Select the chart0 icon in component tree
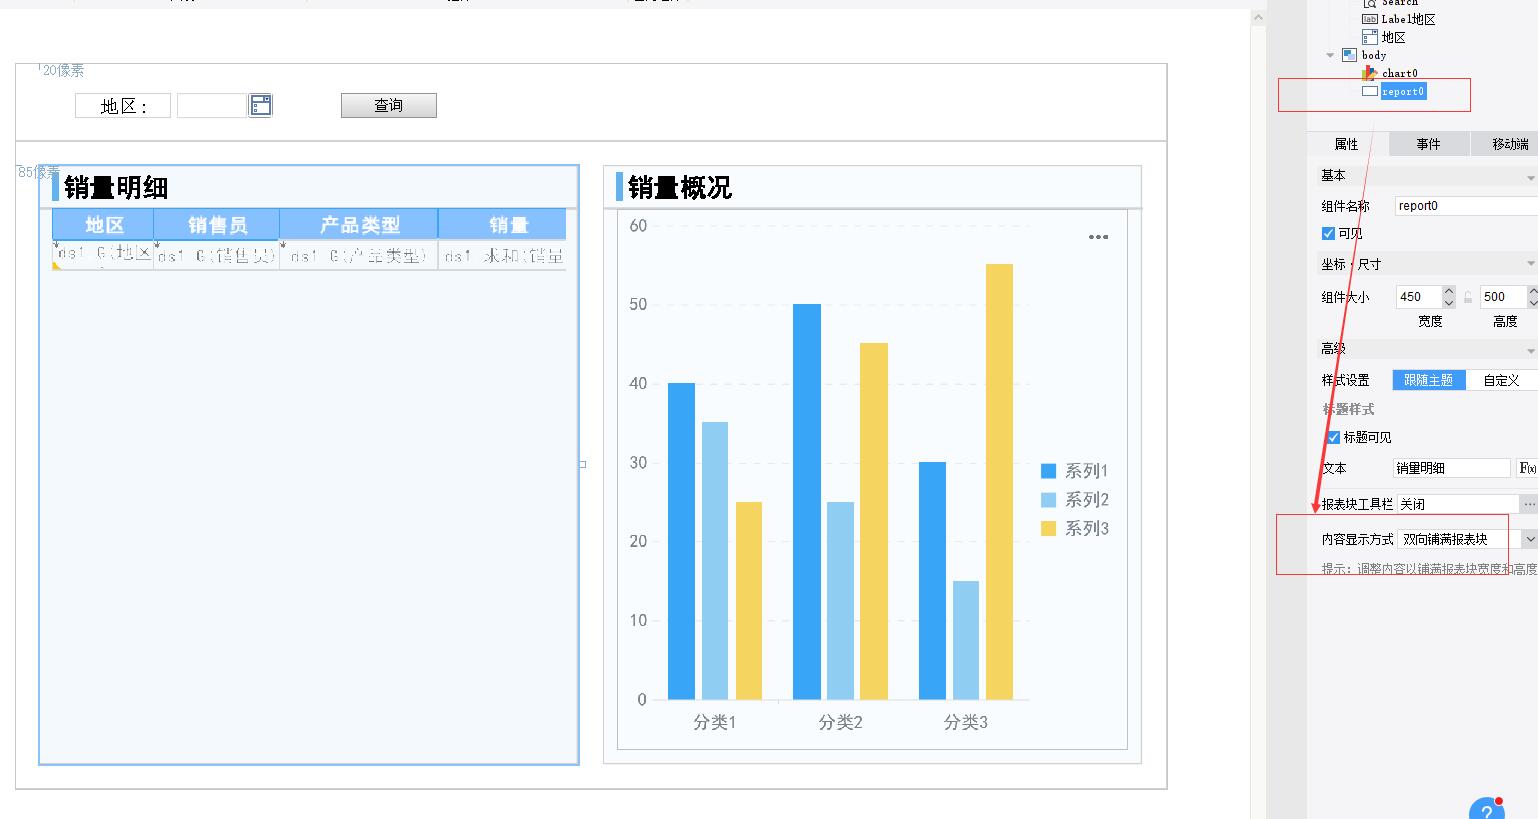 click(1370, 73)
